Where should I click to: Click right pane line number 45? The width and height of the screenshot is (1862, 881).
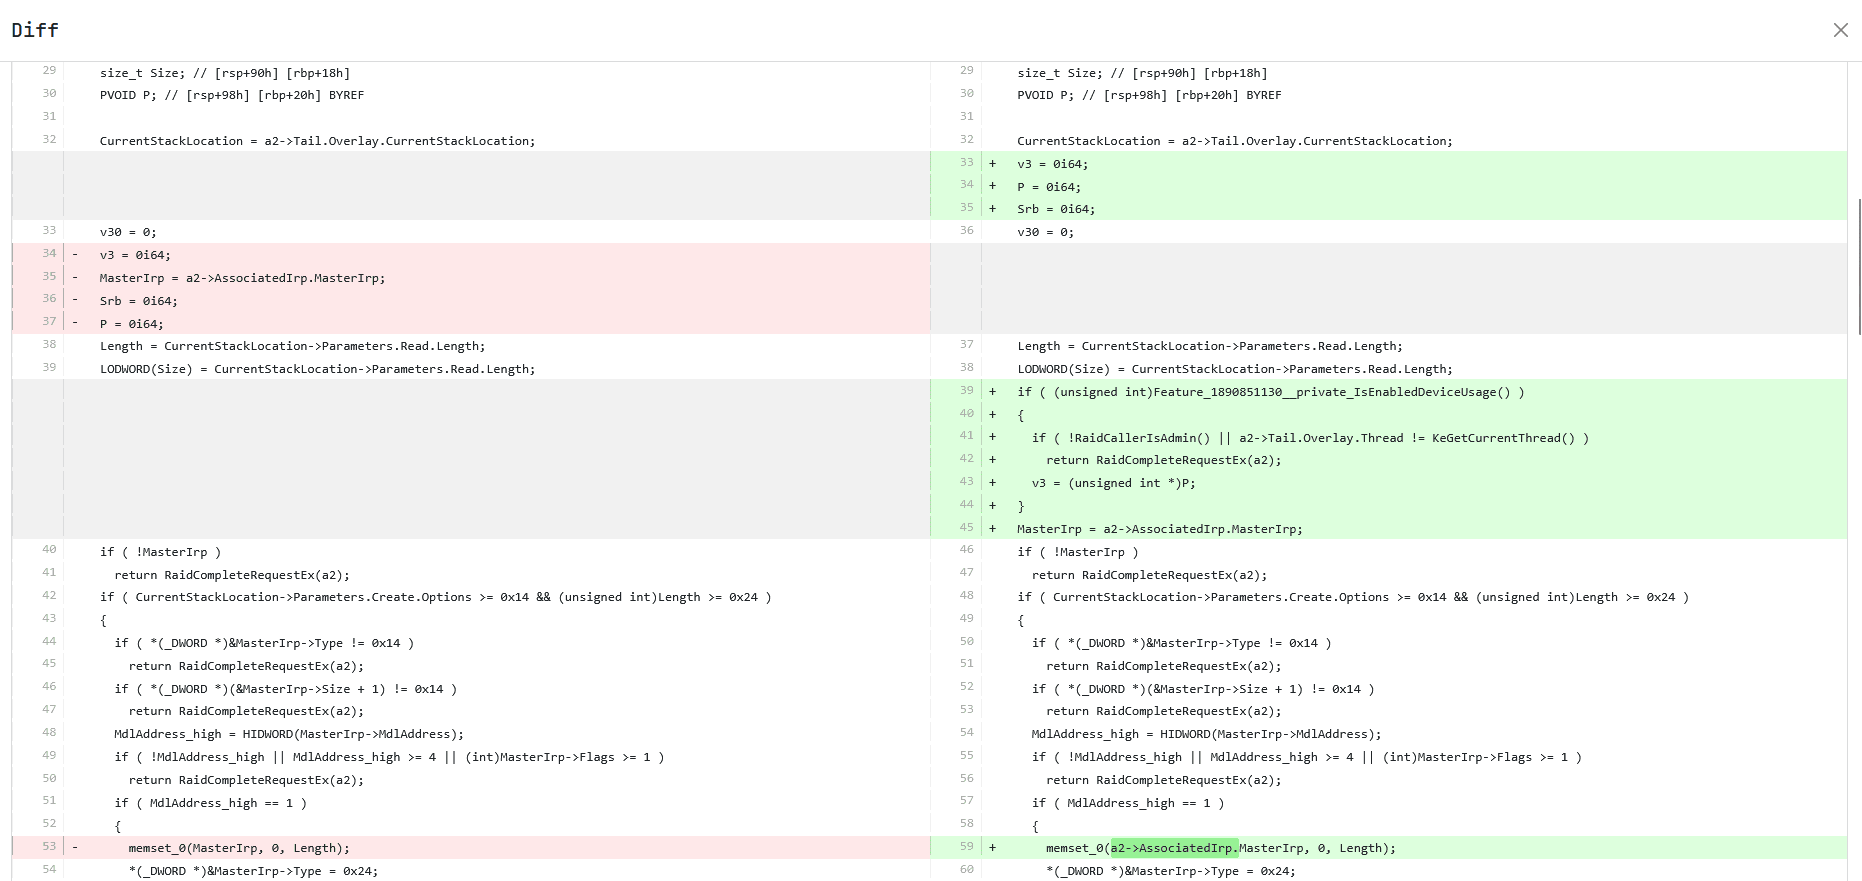click(966, 528)
